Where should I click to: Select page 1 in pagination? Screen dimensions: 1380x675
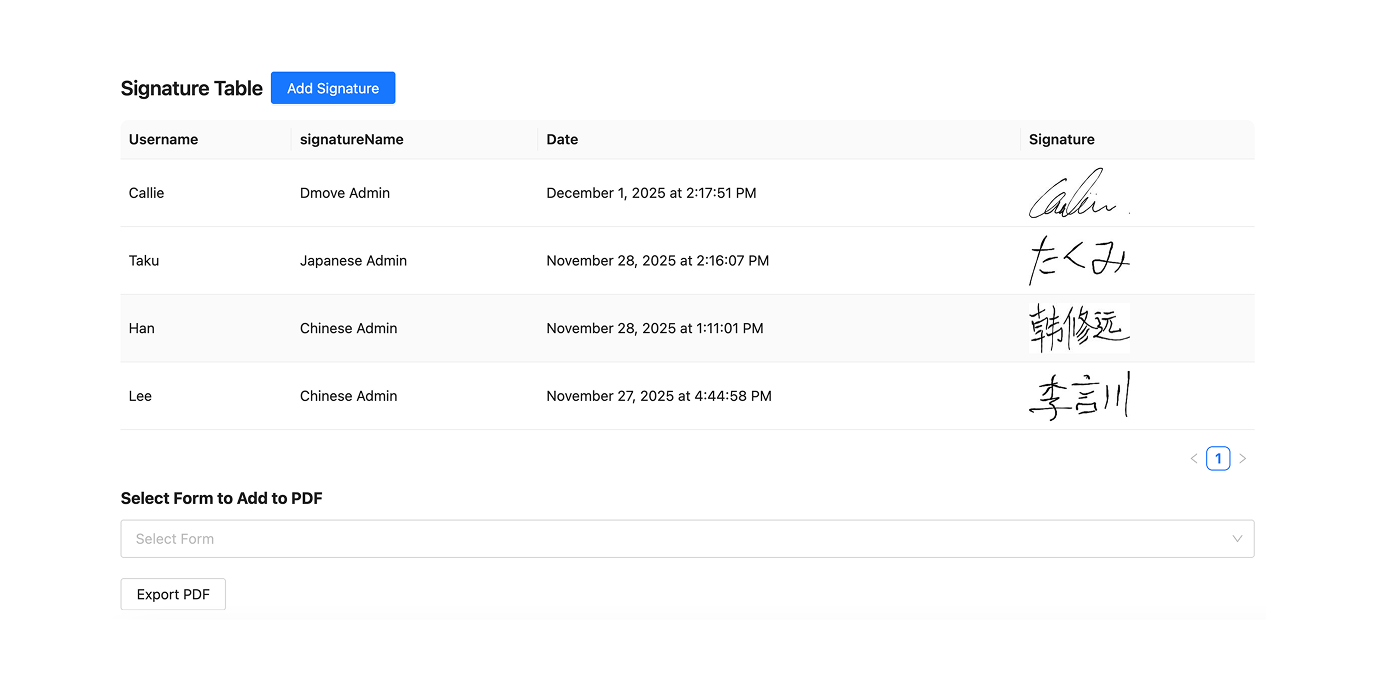coord(1218,459)
